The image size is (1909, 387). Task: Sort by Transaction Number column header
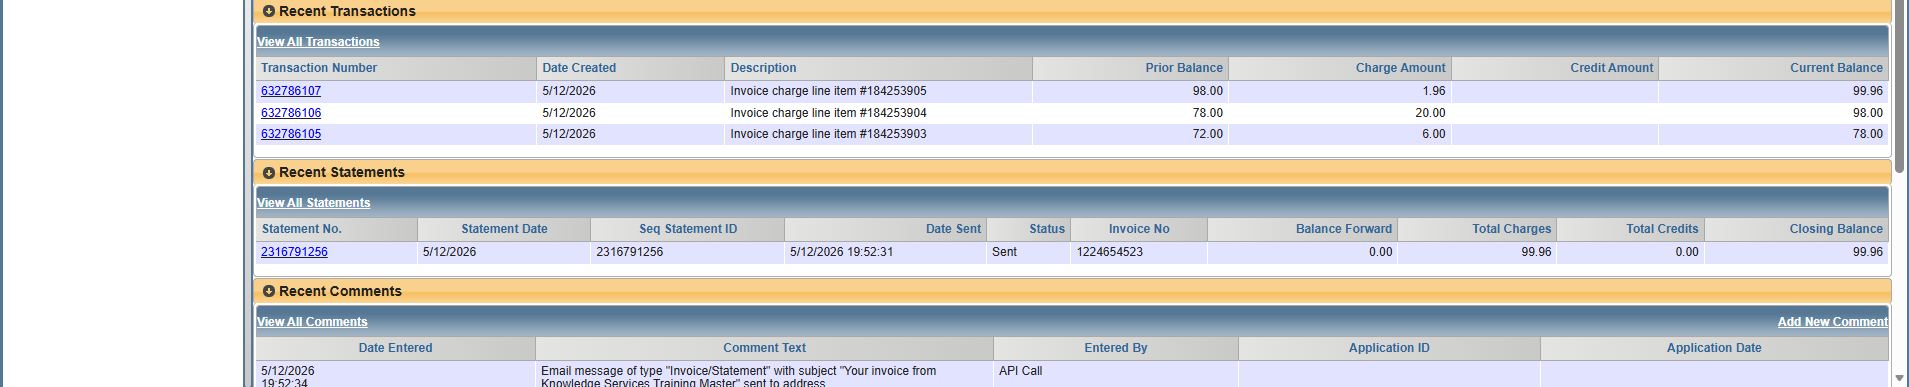319,68
